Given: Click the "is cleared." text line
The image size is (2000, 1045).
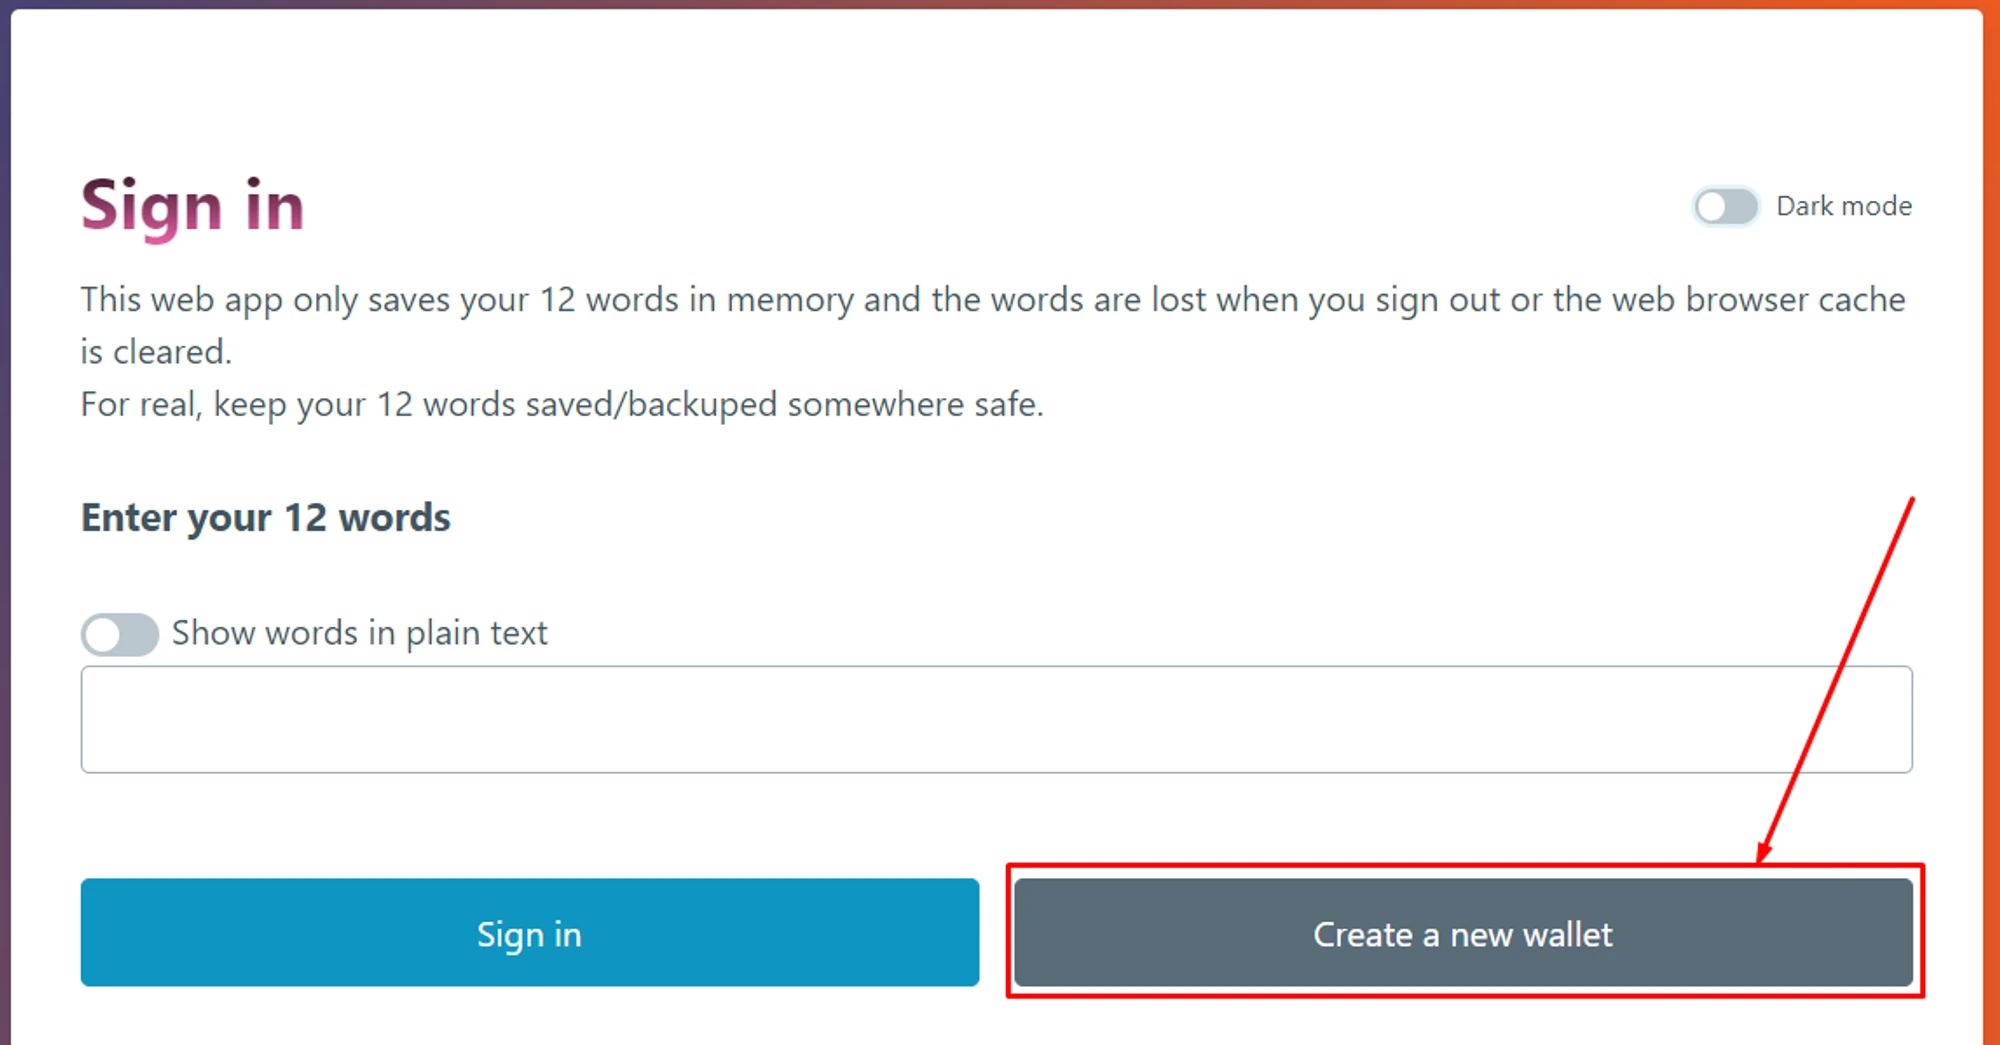Looking at the screenshot, I should coord(156,352).
